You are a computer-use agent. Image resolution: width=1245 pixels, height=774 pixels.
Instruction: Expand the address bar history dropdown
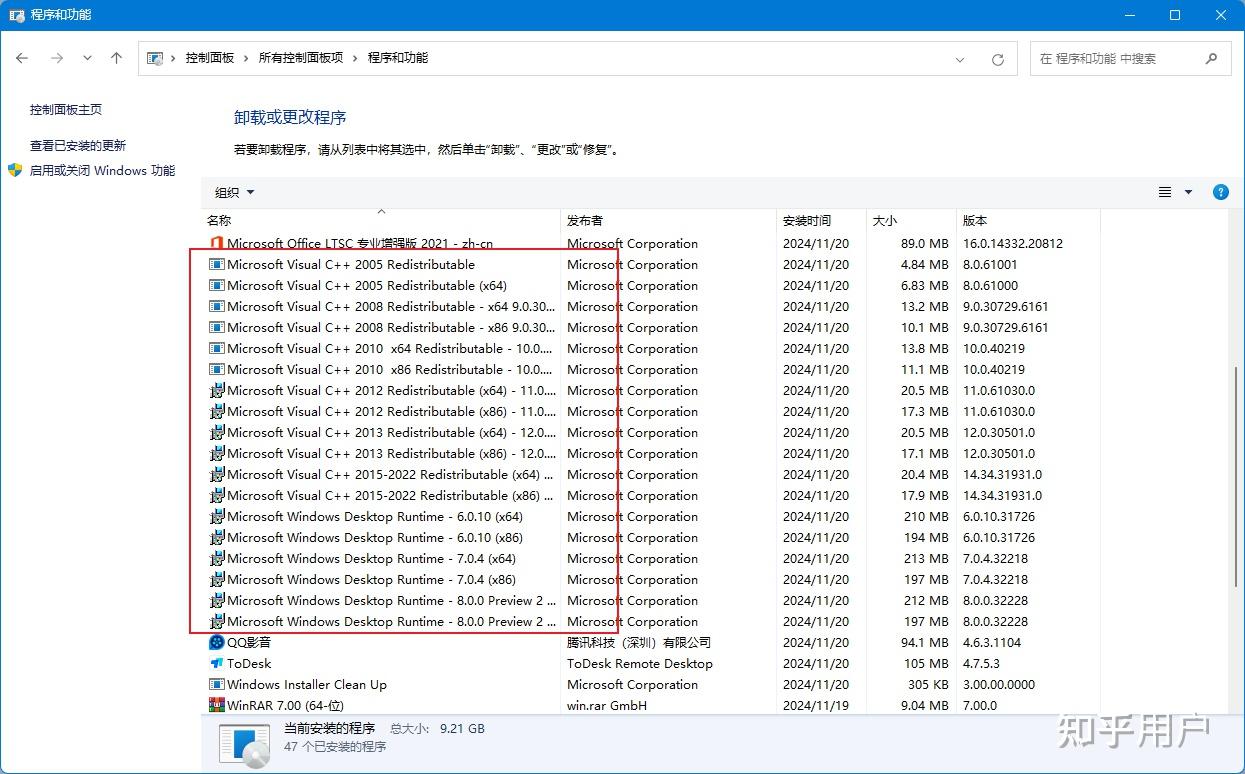pyautogui.click(x=960, y=58)
